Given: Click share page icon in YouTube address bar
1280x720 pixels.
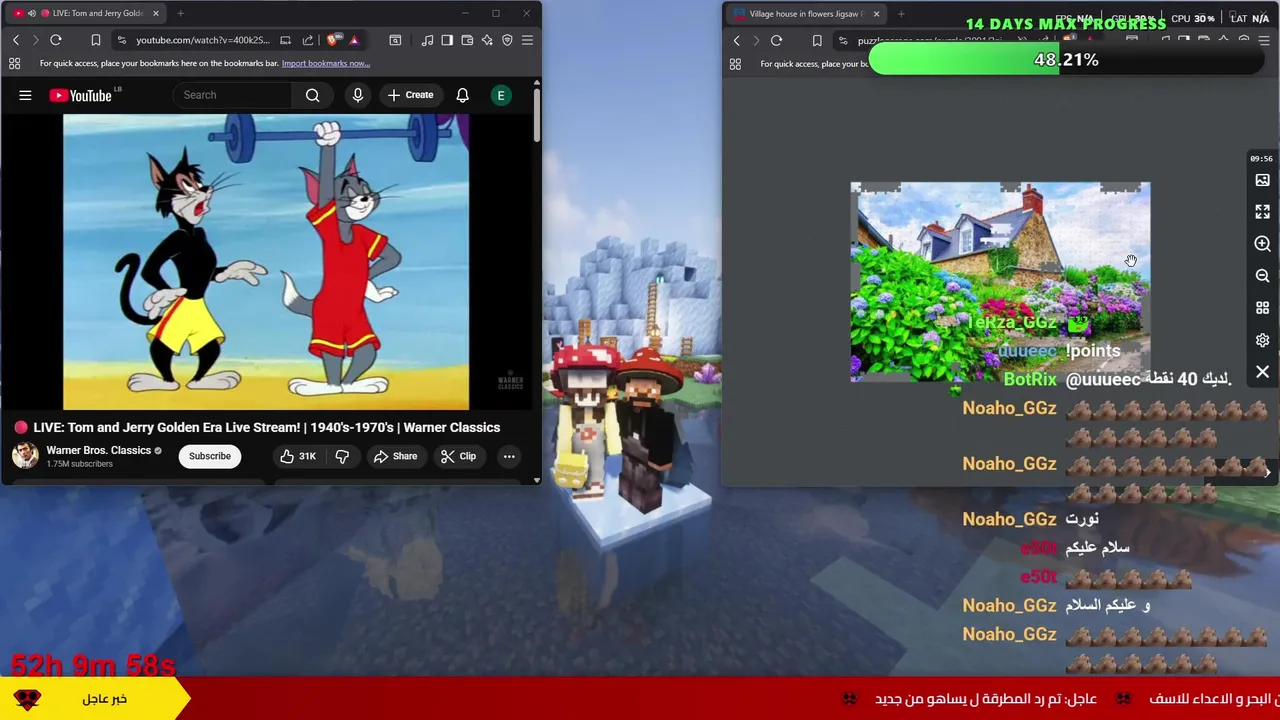Looking at the screenshot, I should click(x=308, y=40).
